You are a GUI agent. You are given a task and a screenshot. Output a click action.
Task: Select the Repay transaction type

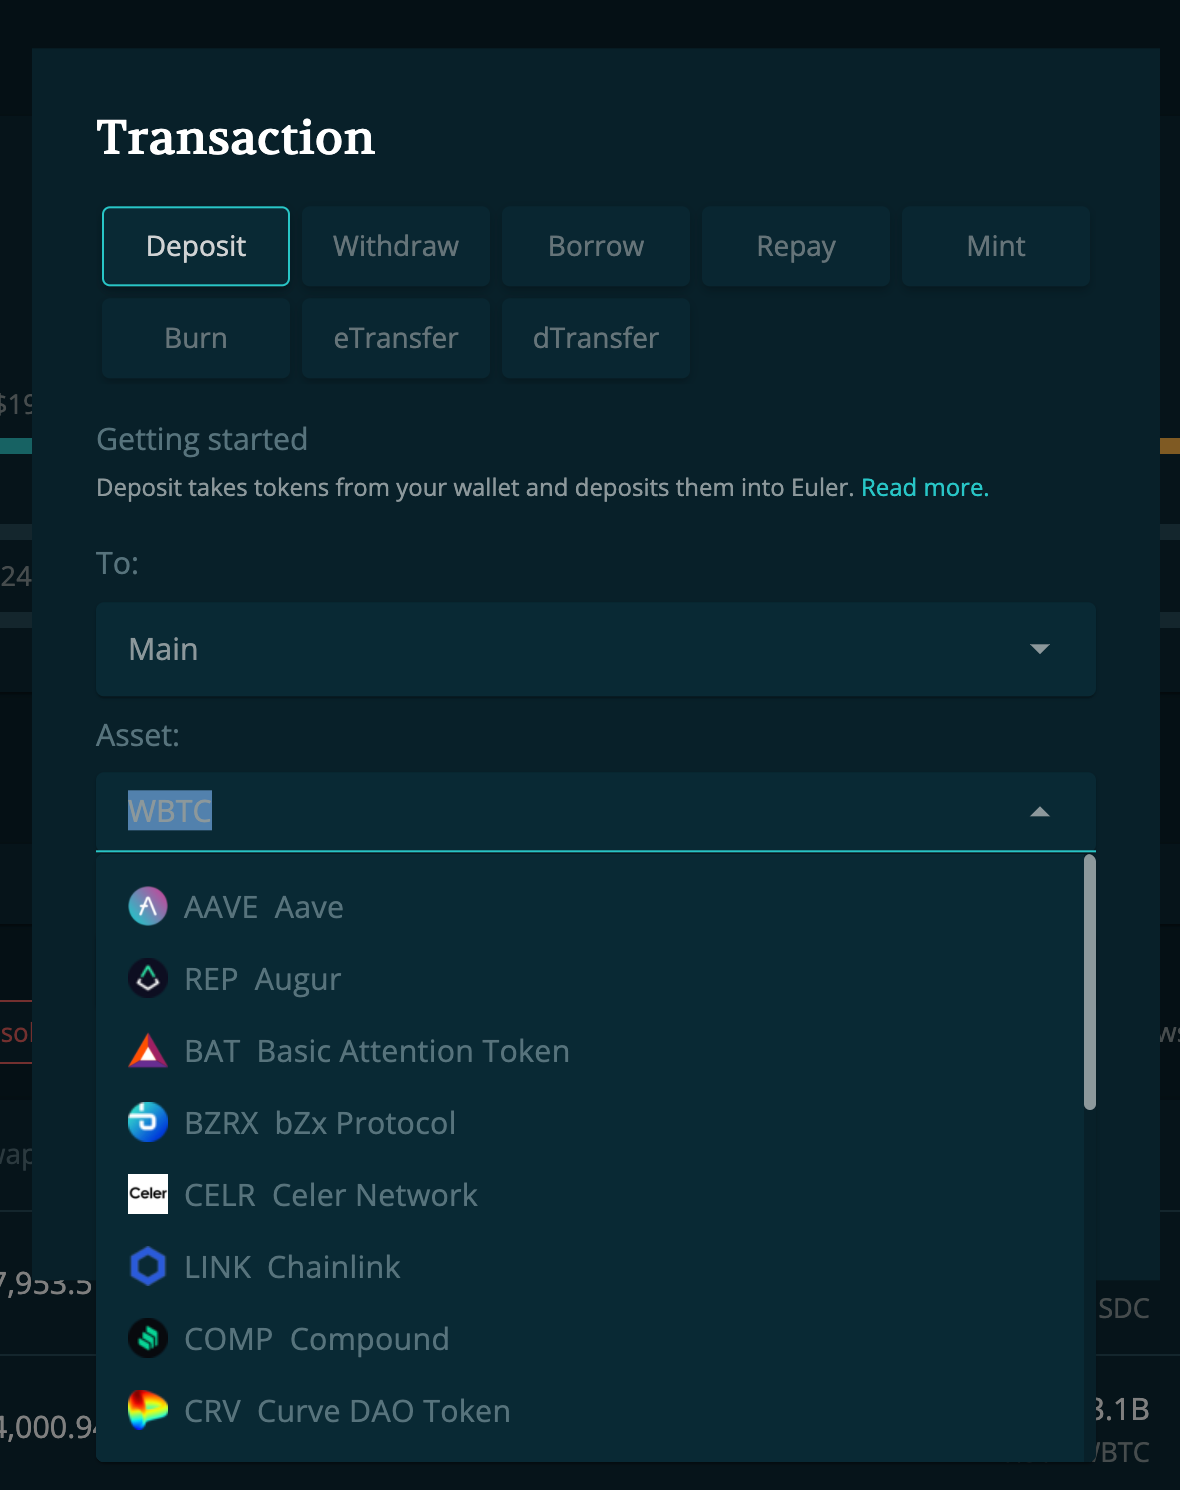[795, 246]
